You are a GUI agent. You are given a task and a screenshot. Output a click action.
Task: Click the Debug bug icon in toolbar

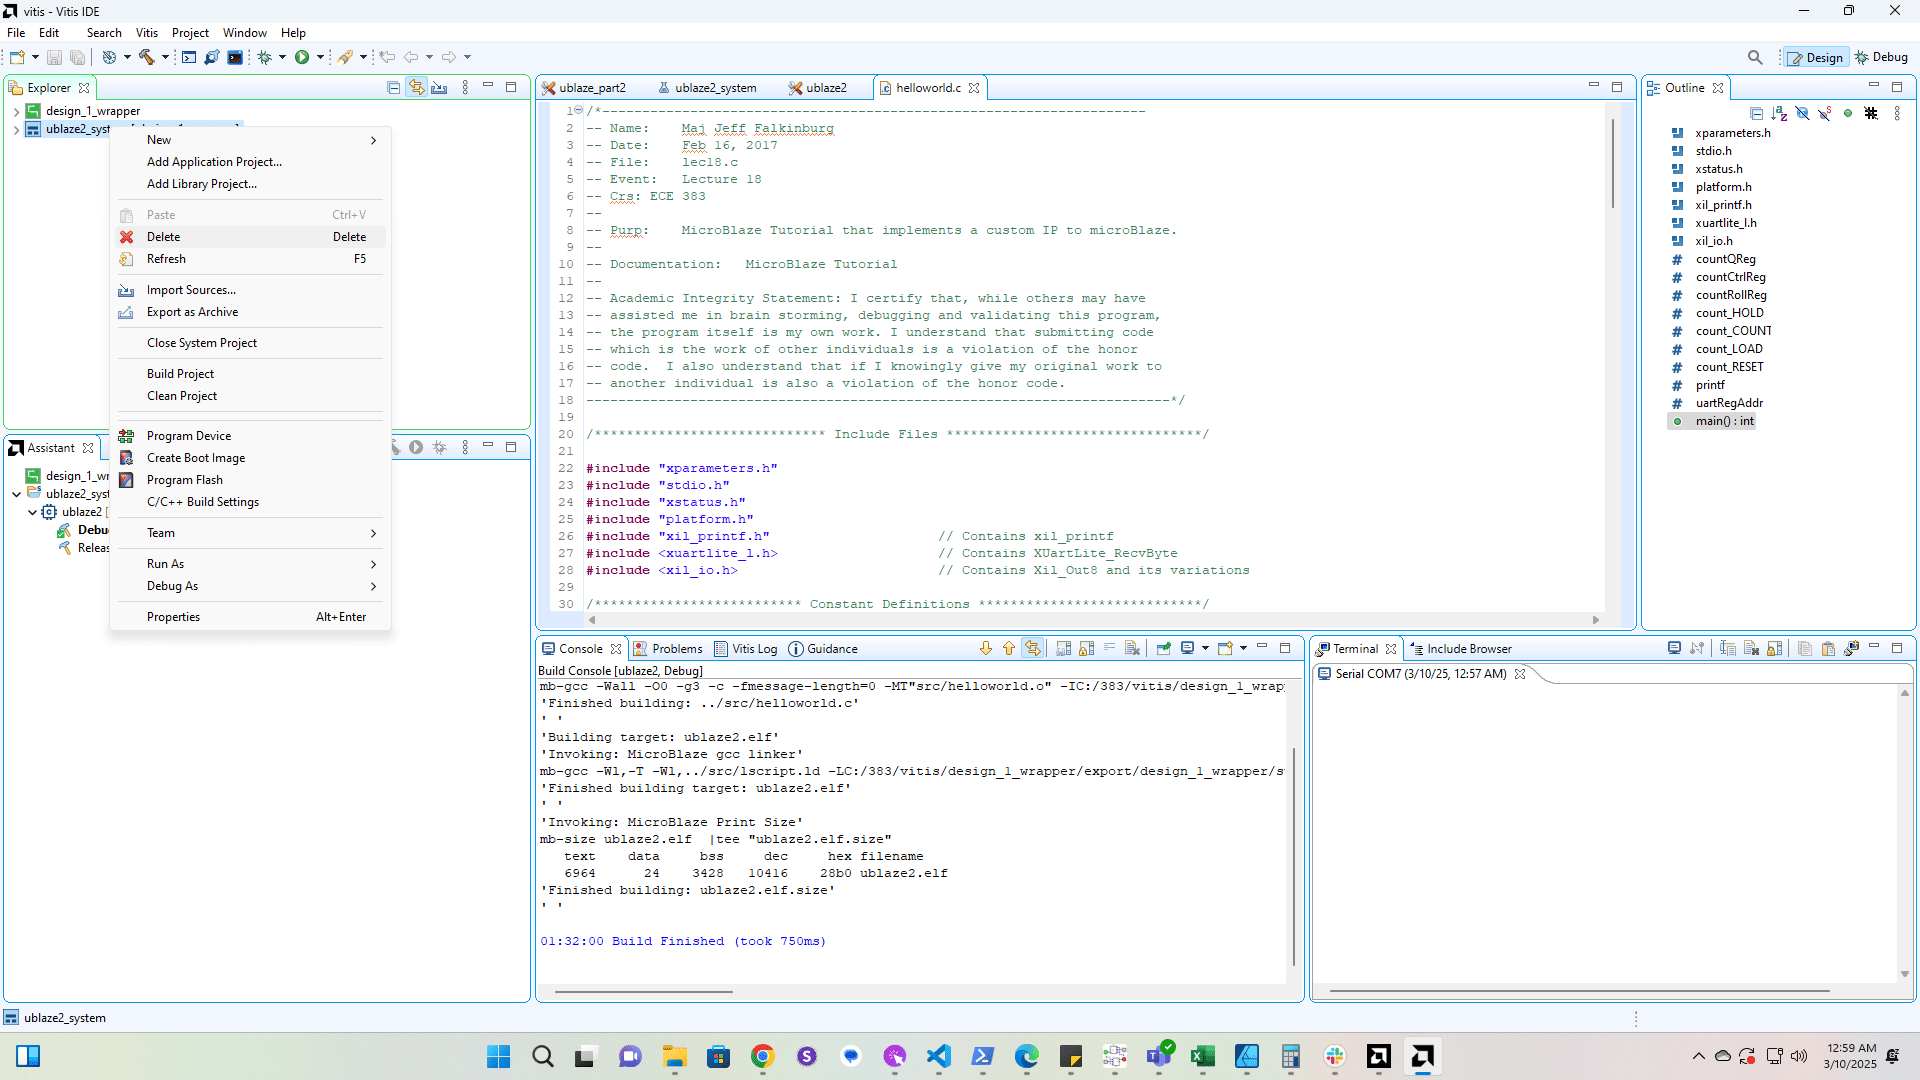(x=264, y=57)
